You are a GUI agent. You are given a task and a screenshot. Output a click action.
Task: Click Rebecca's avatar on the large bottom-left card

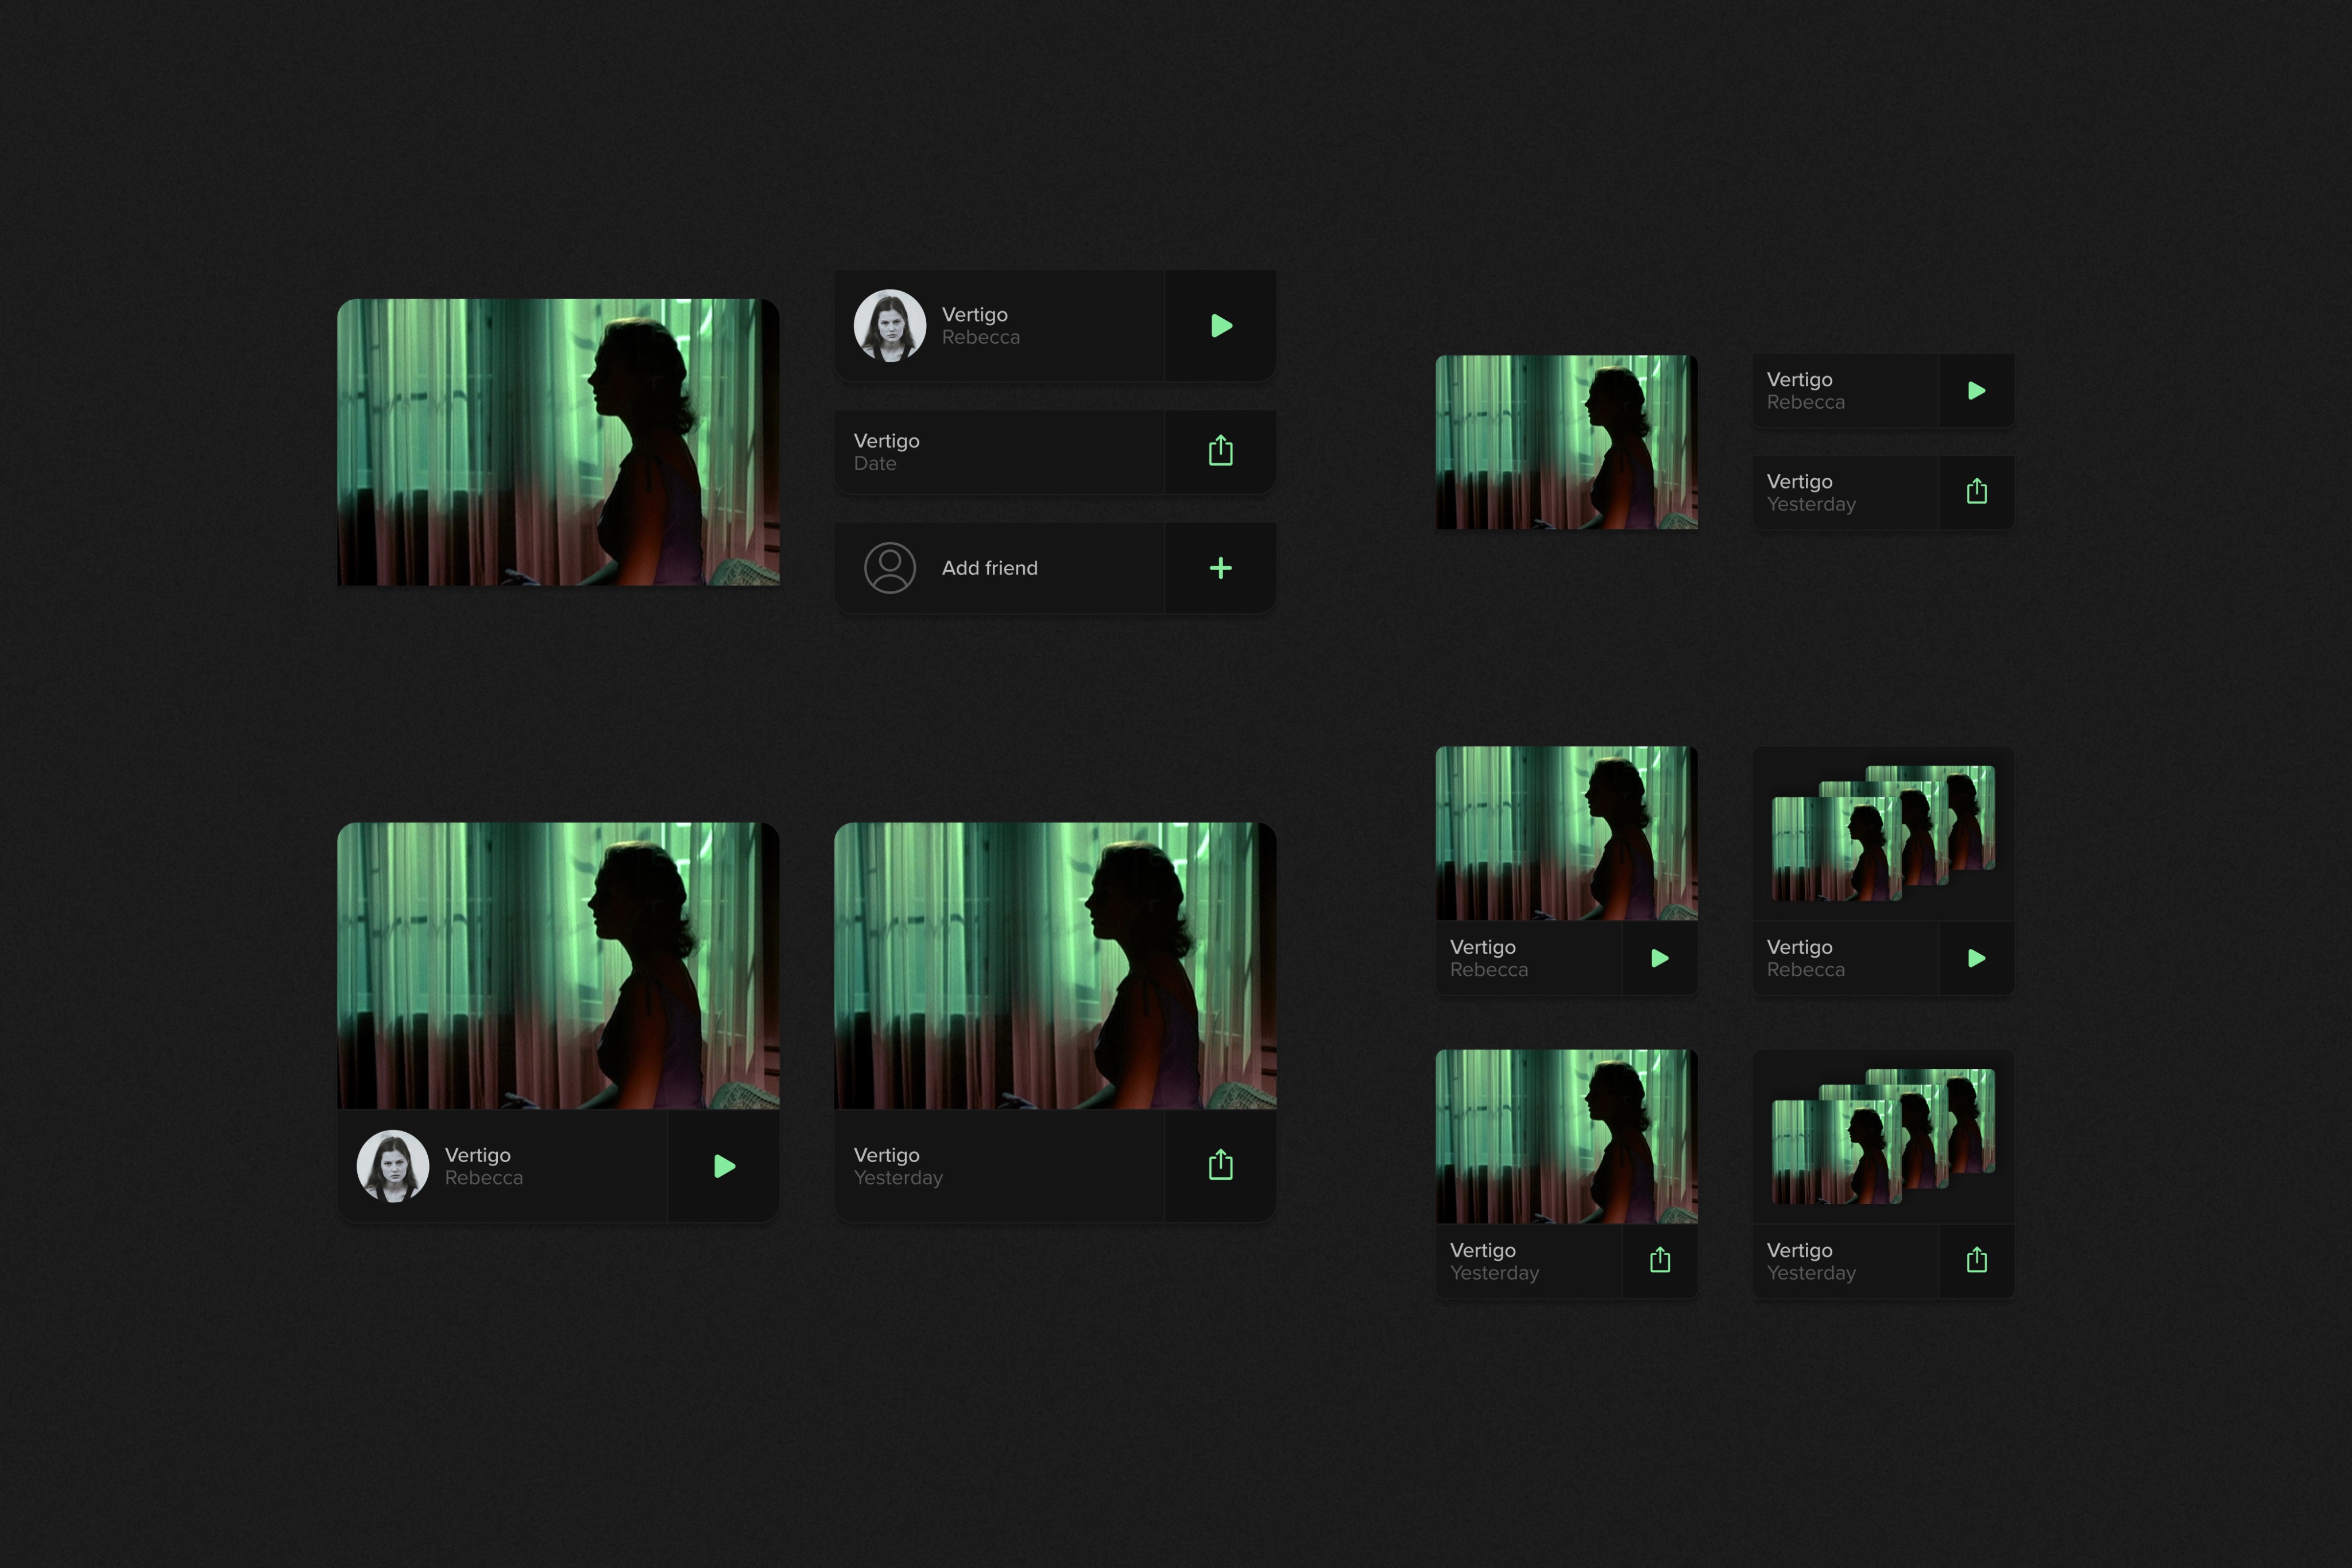[x=393, y=1166]
